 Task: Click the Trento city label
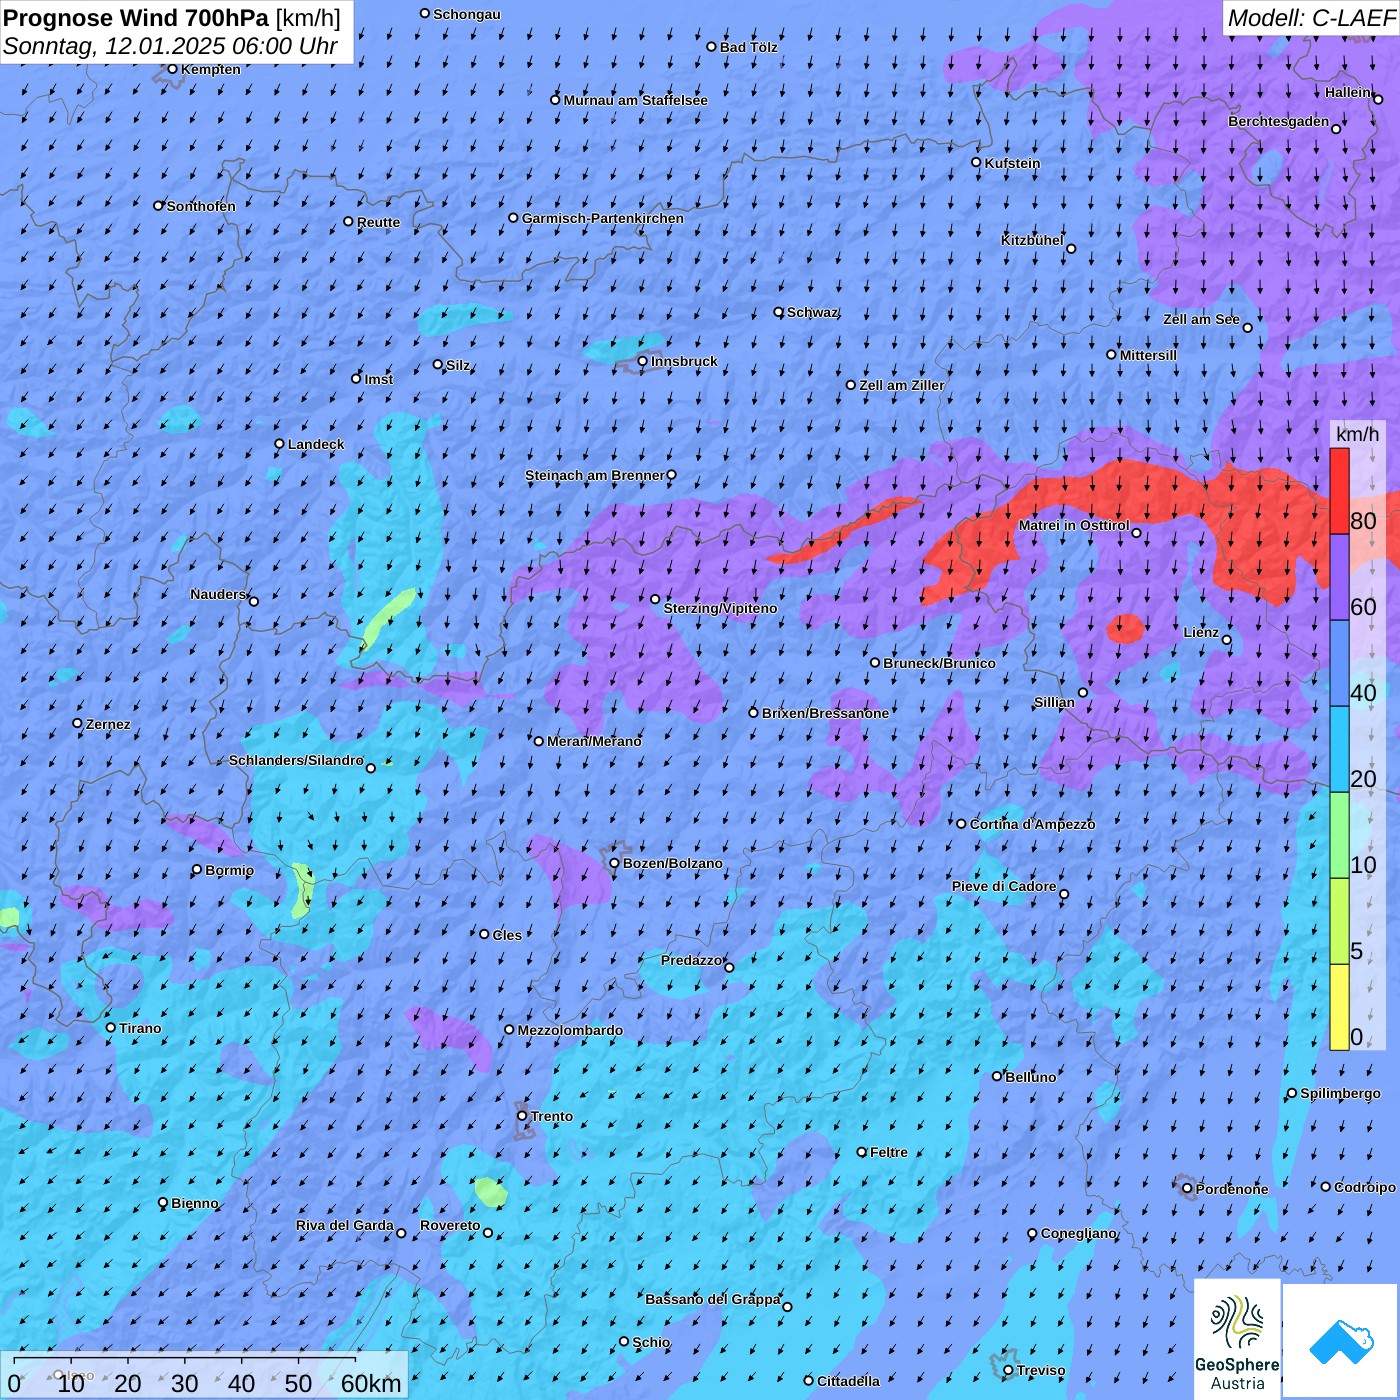pos(552,1116)
